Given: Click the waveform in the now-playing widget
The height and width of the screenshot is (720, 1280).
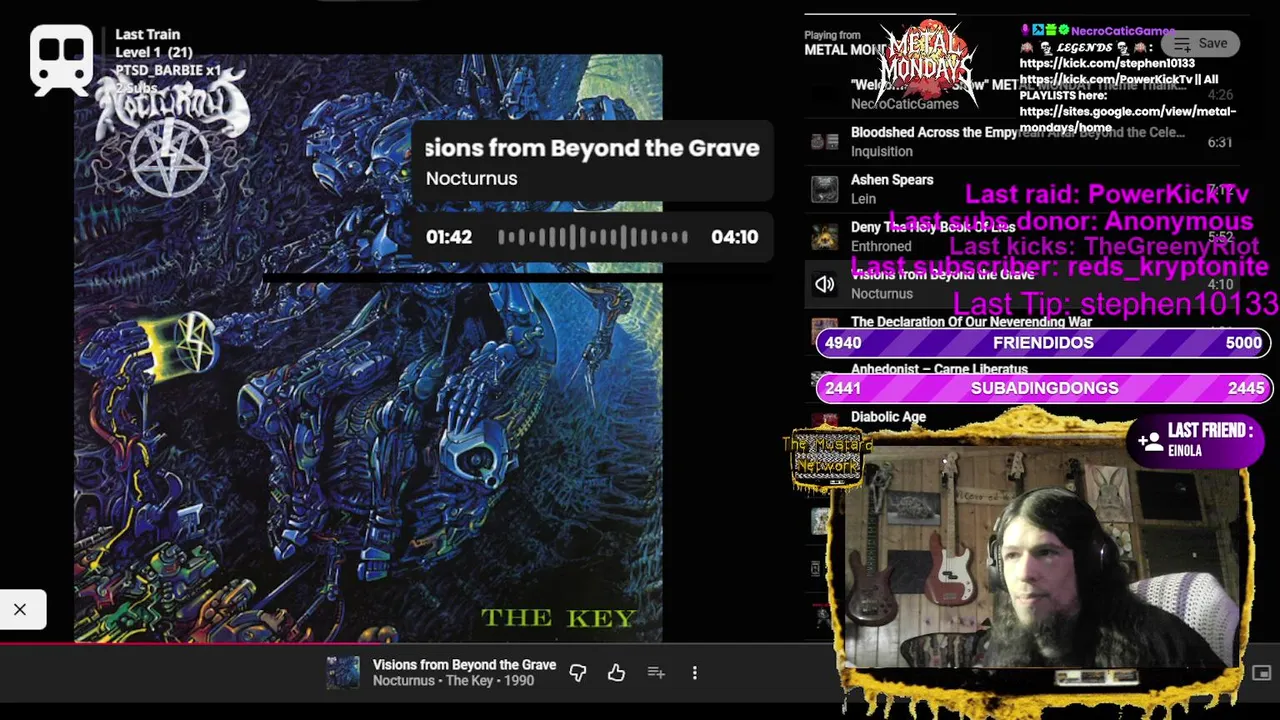Looking at the screenshot, I should (593, 237).
